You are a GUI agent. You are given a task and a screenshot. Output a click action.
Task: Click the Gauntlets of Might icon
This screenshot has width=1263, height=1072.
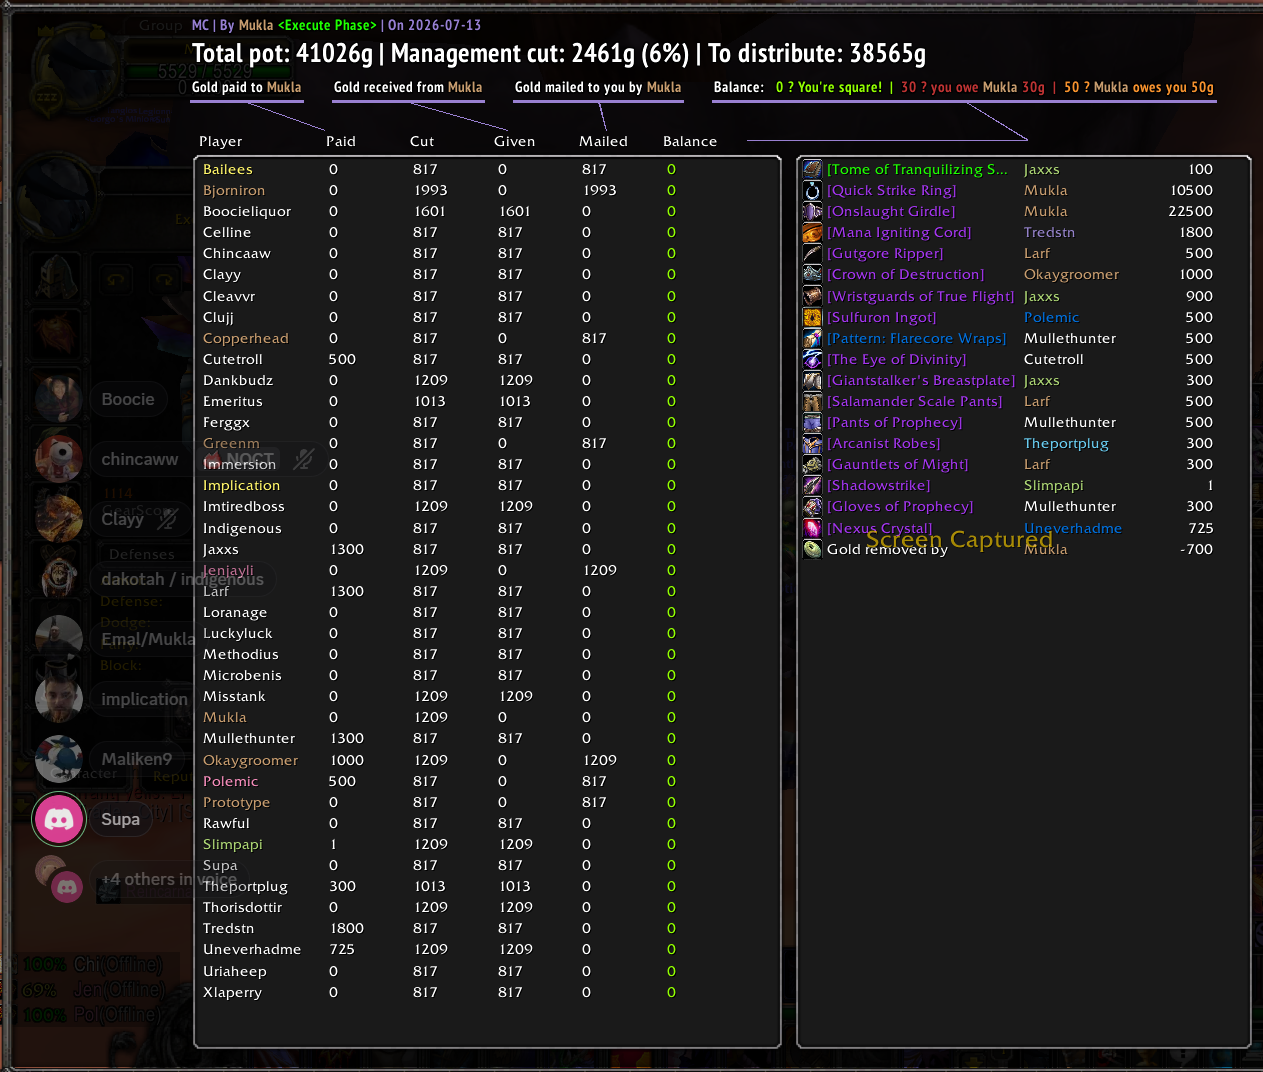[812, 464]
